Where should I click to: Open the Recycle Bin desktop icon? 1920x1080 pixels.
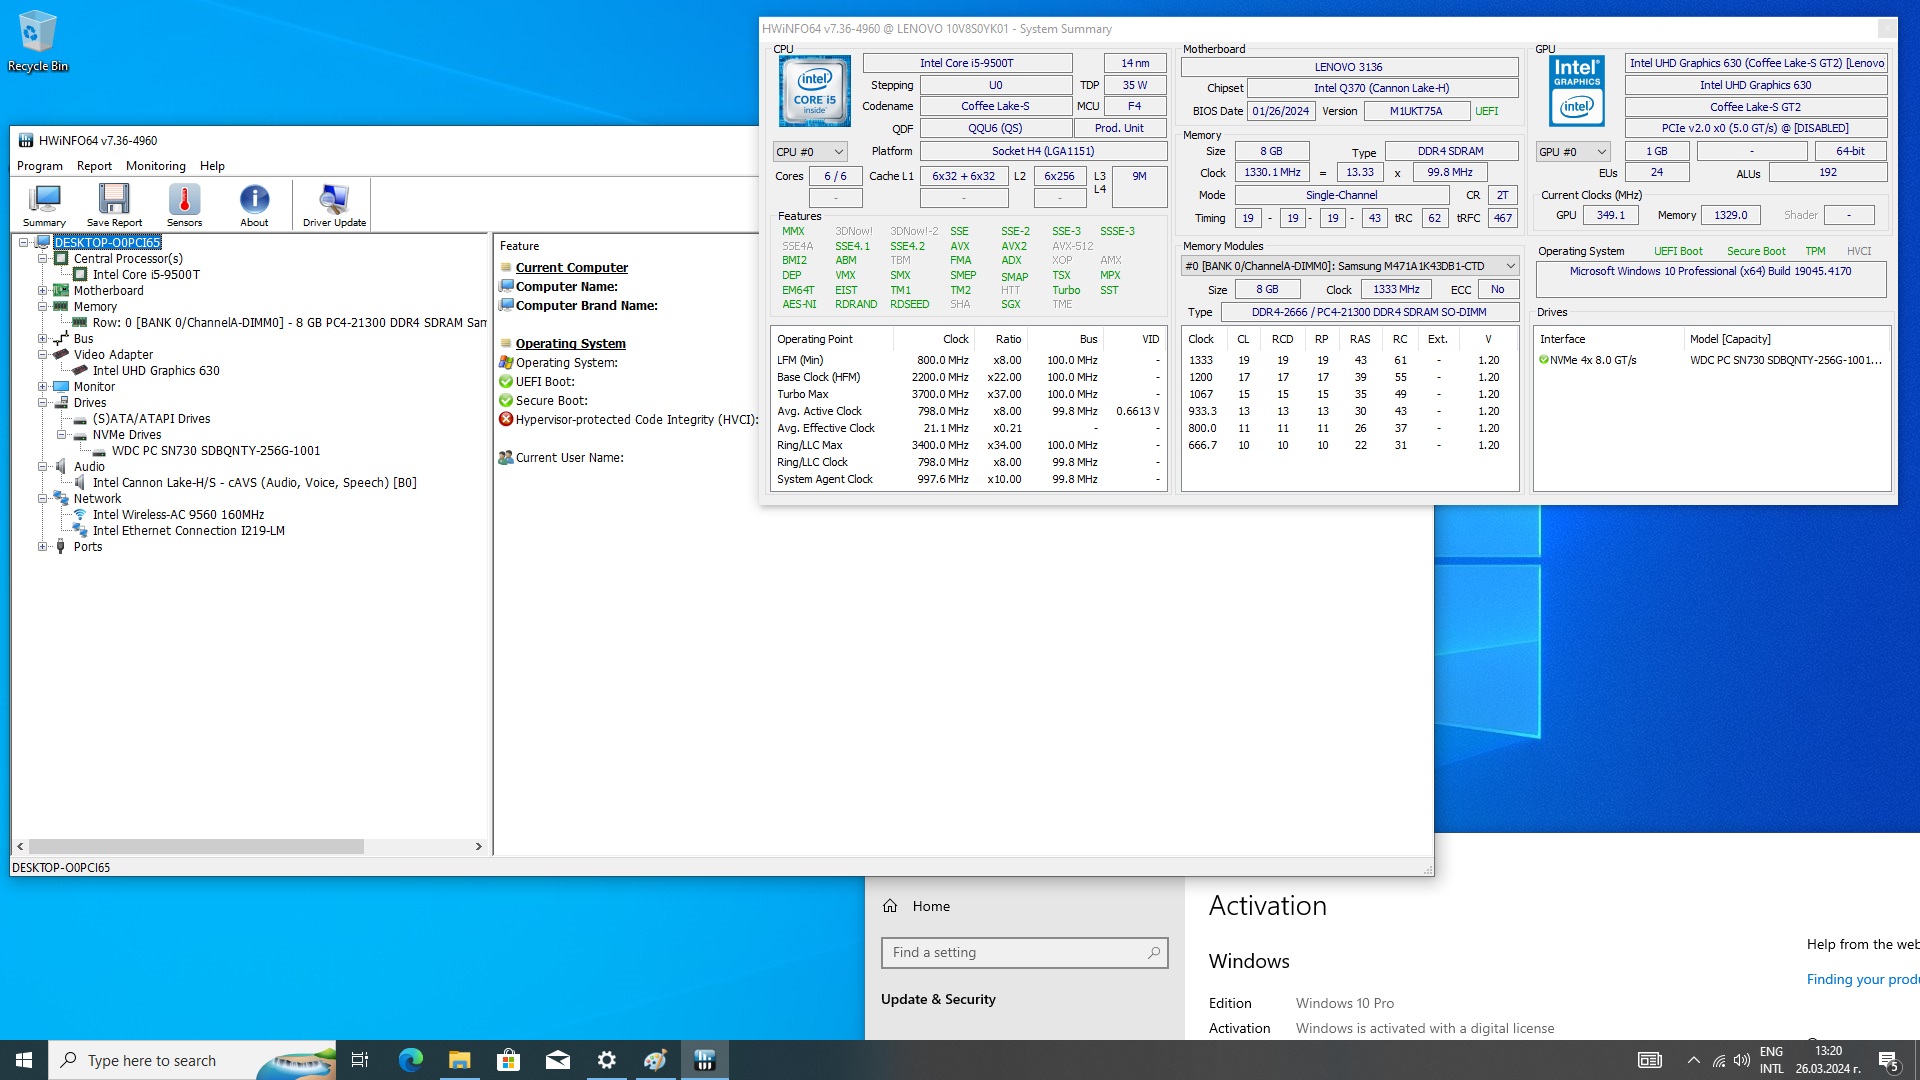(38, 42)
